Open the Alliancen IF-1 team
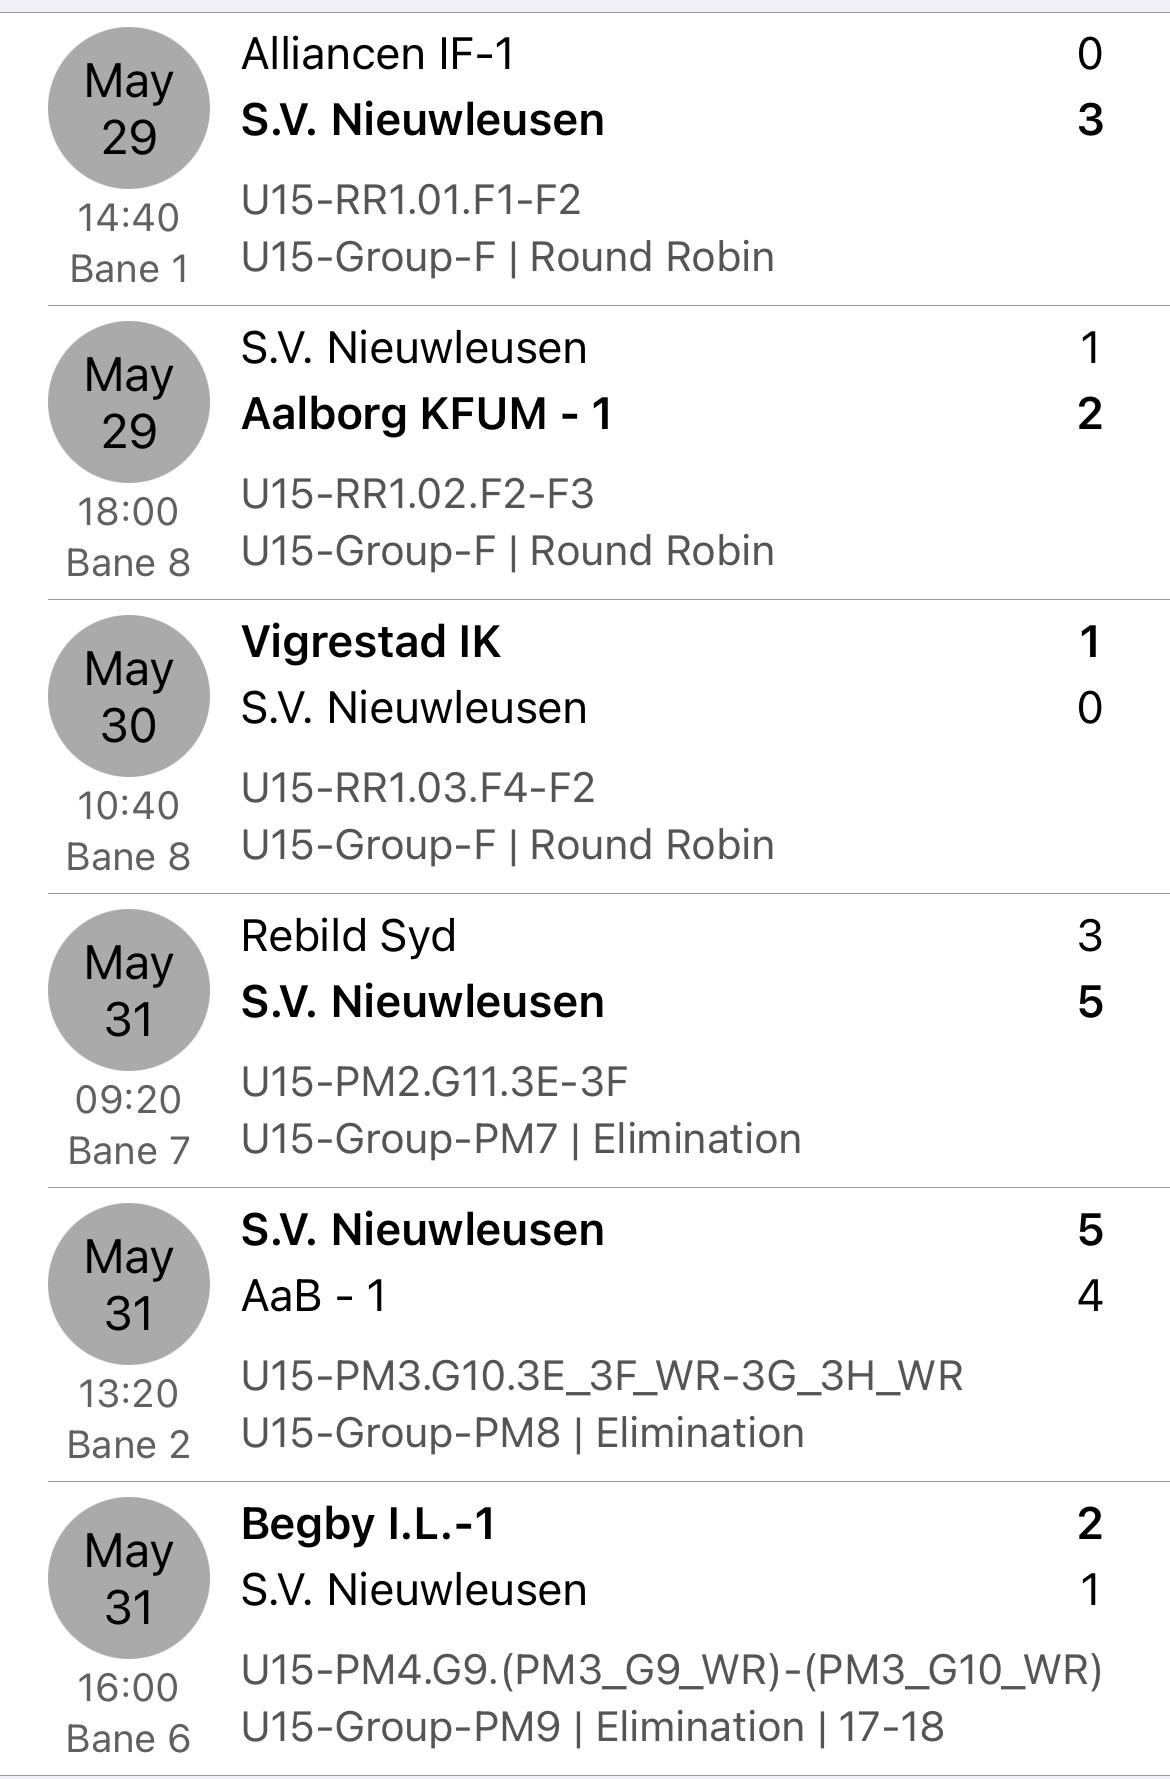 pos(377,54)
